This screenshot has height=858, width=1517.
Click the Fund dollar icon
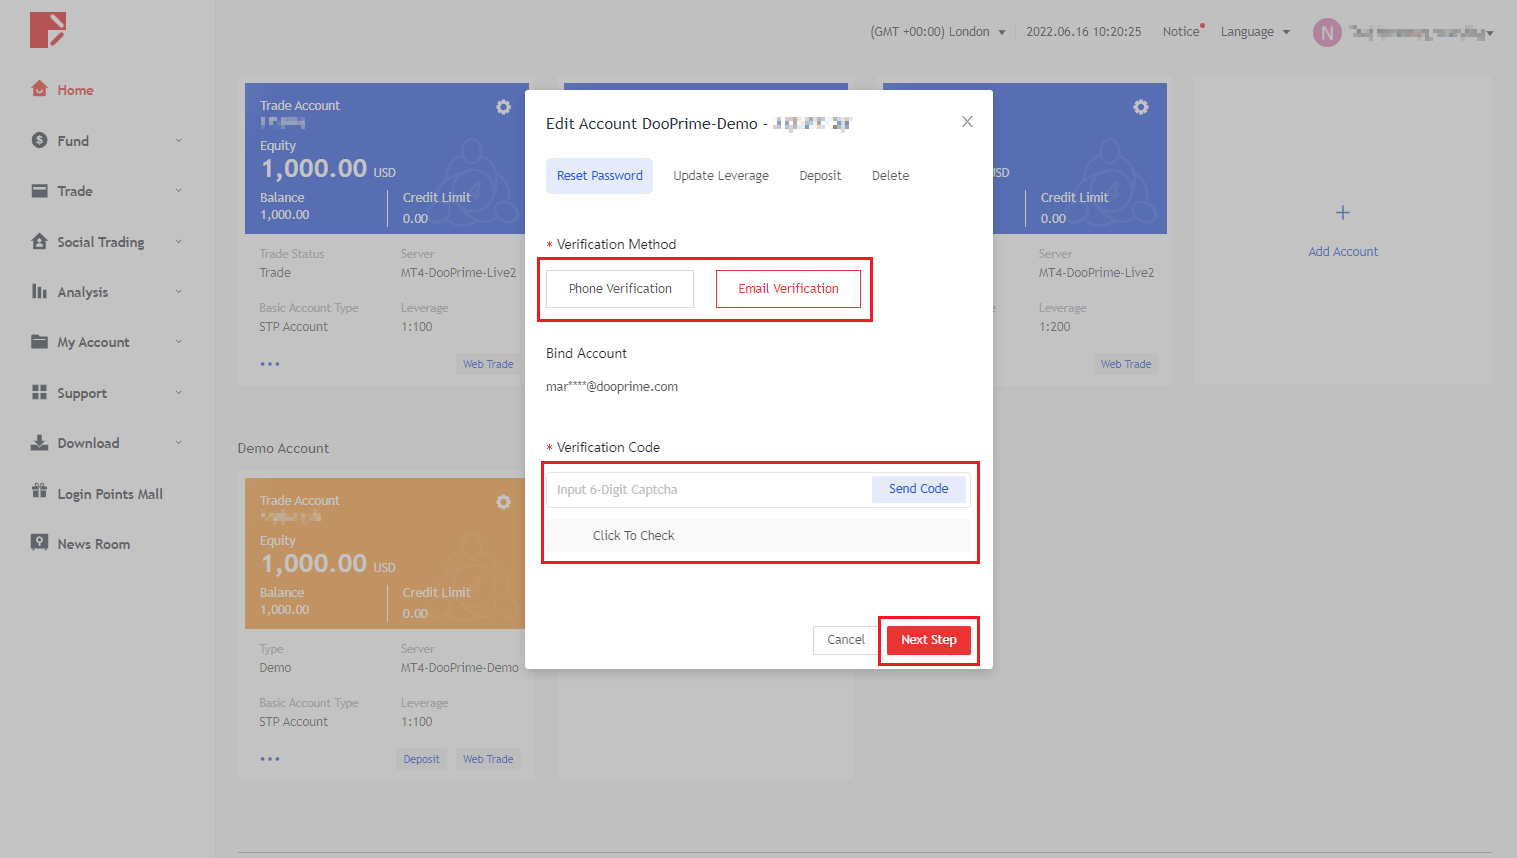(39, 140)
